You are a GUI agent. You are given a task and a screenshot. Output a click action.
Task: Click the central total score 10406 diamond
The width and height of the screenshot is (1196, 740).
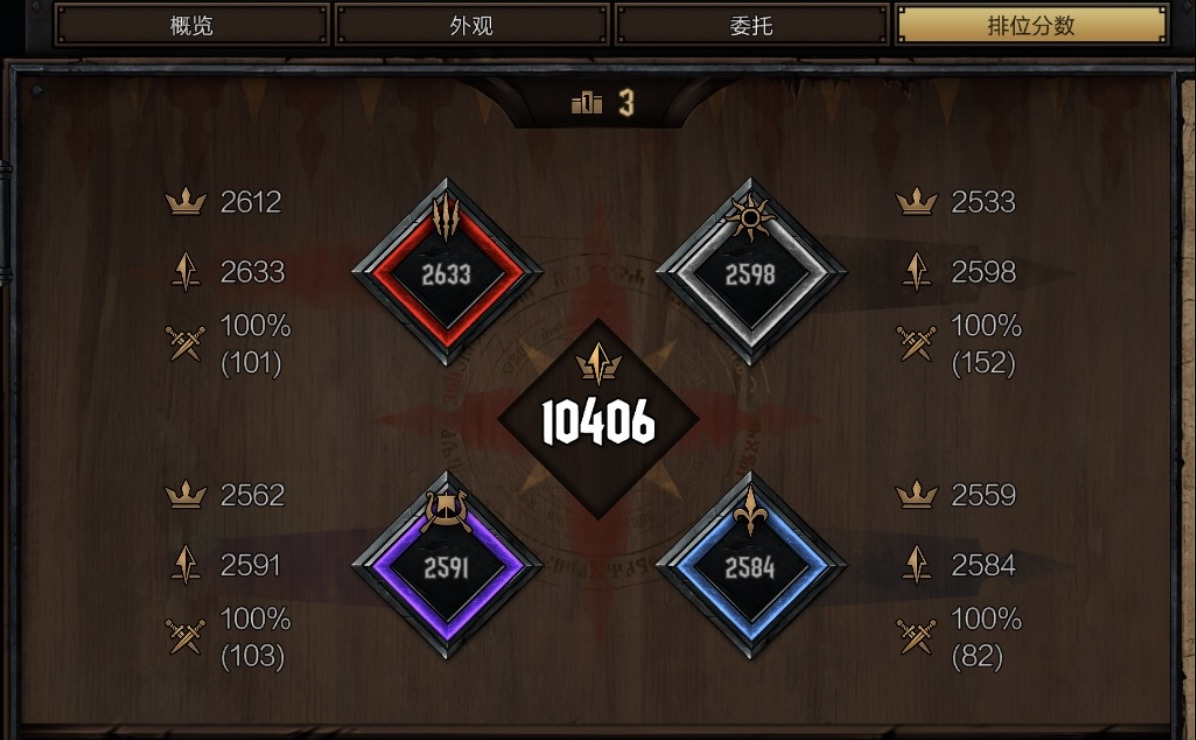599,419
